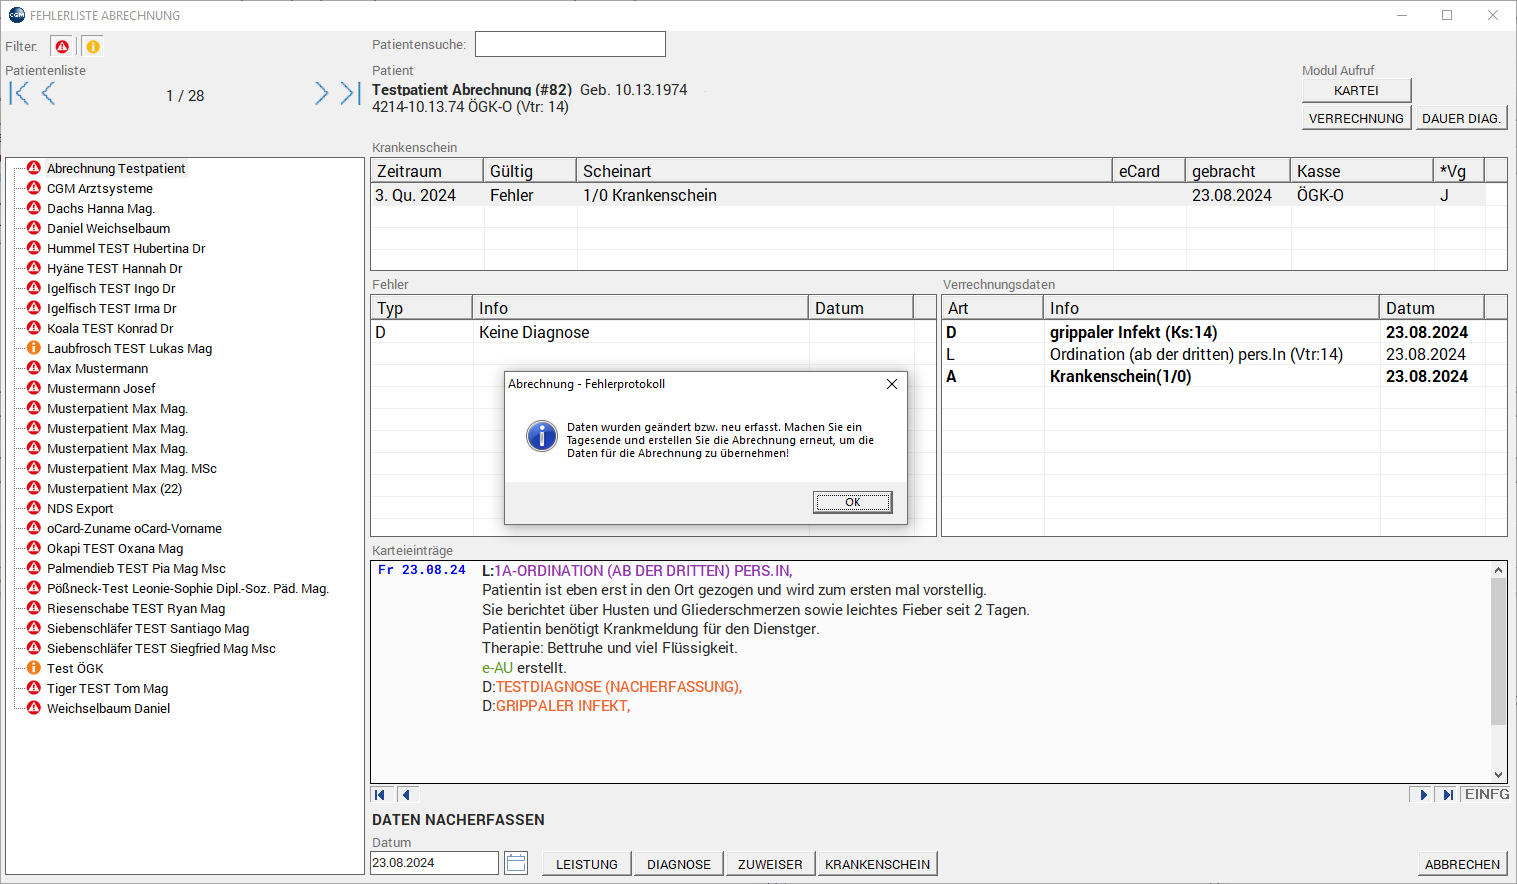Open the calendar date picker

(x=516, y=863)
